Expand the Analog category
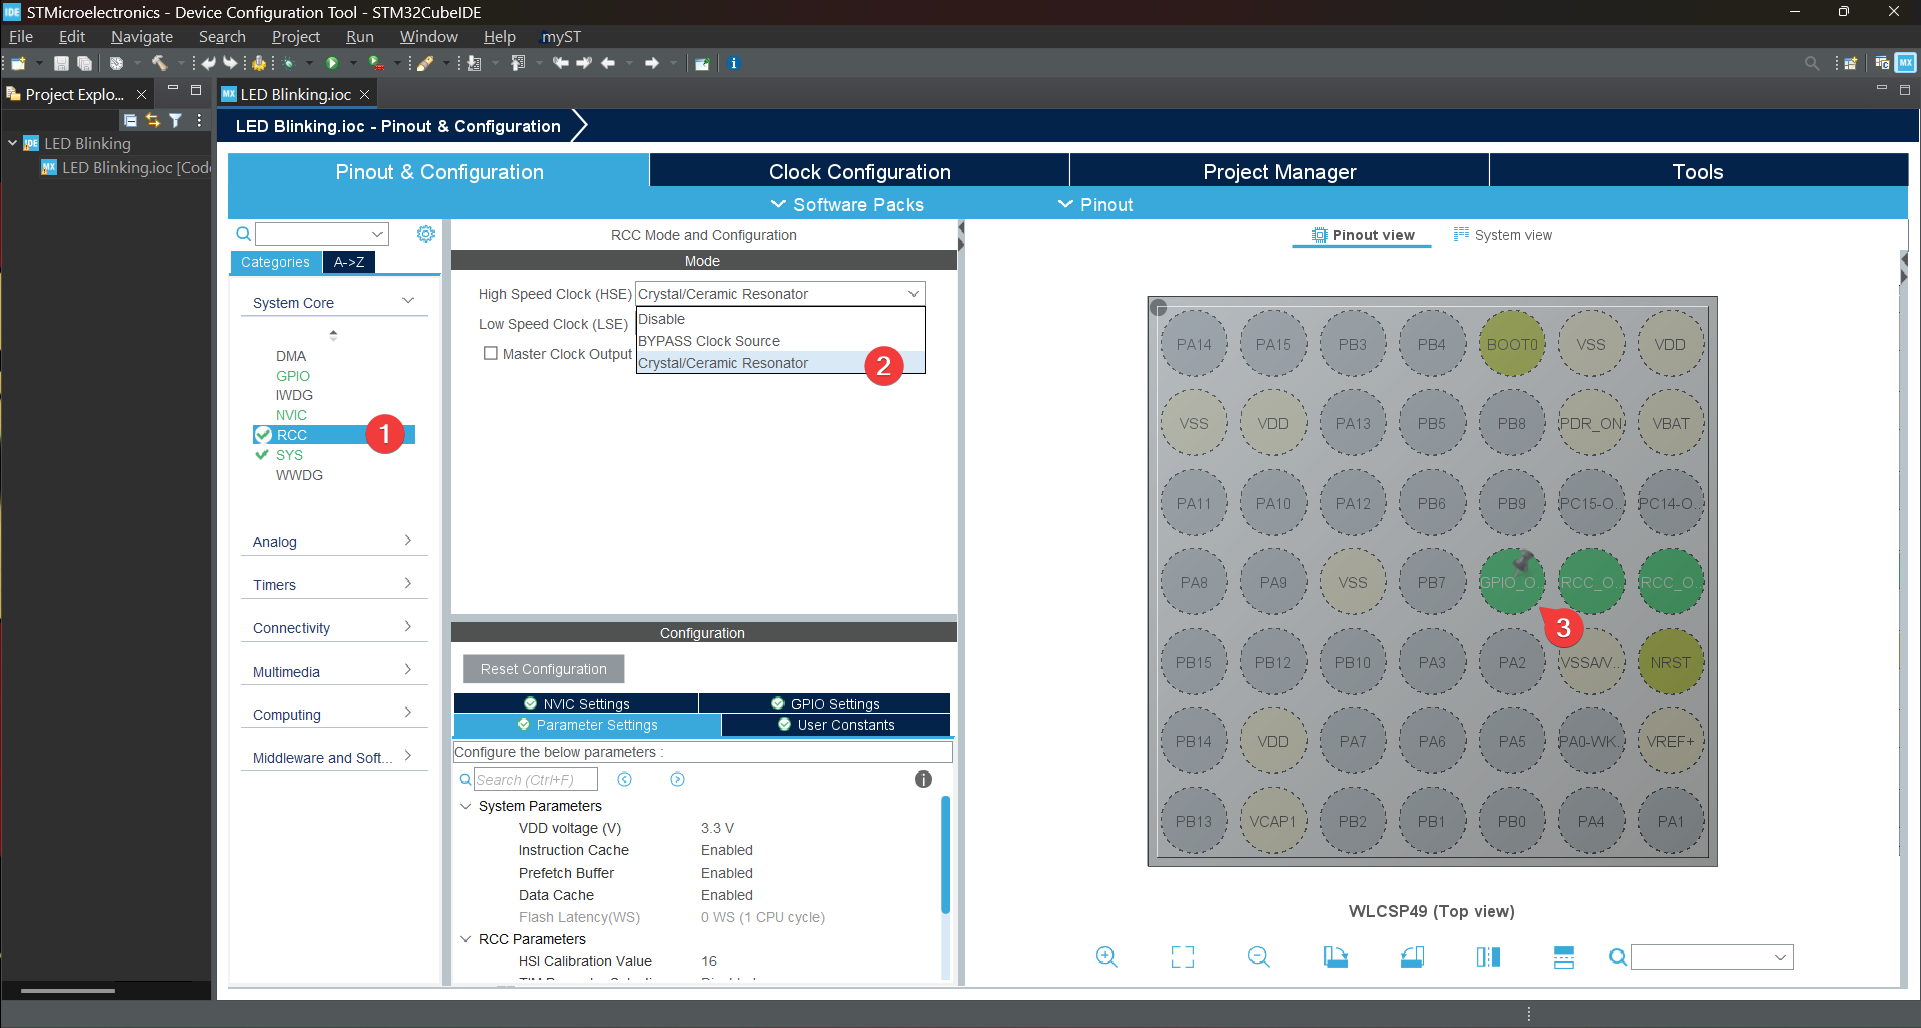Screen dimensions: 1921x1028 coord(333,541)
